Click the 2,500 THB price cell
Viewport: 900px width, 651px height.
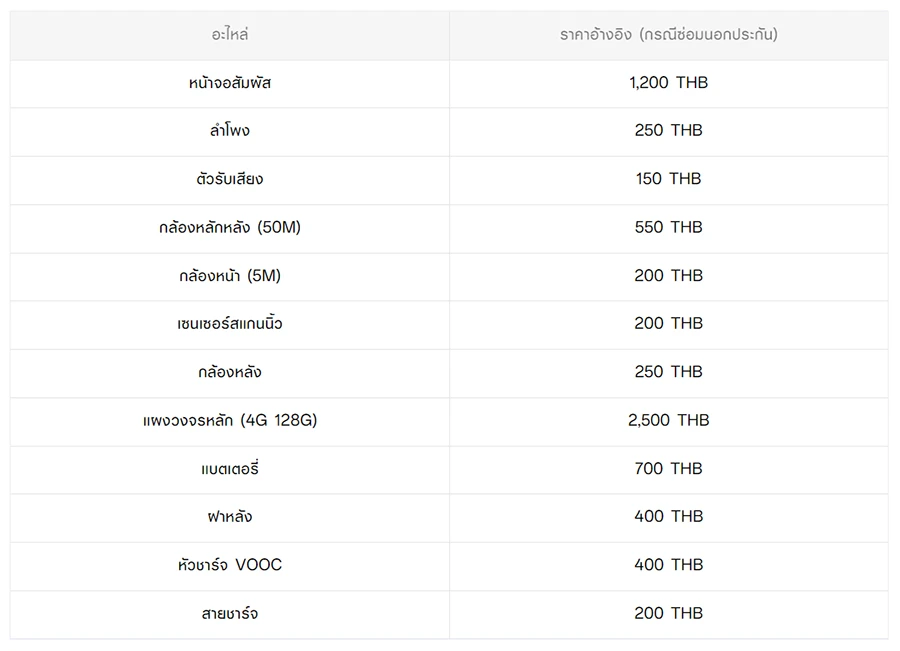pos(668,420)
